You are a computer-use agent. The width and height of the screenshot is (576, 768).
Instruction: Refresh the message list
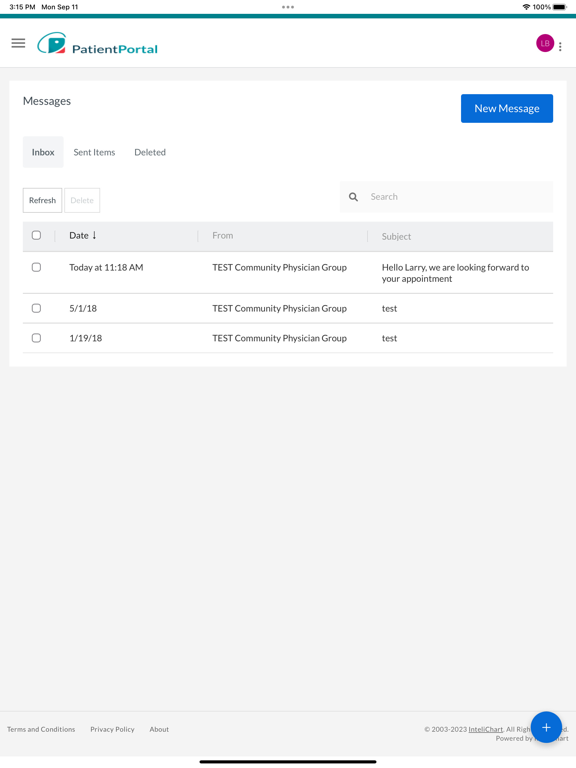(x=43, y=200)
